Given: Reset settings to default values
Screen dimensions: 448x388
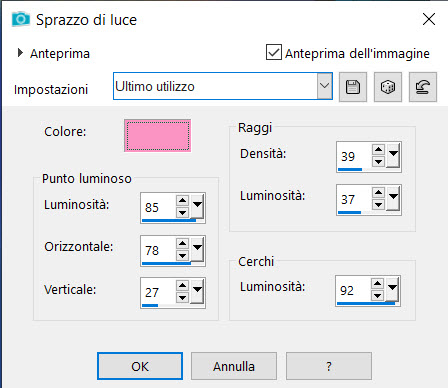Looking at the screenshot, I should pyautogui.click(x=423, y=87).
